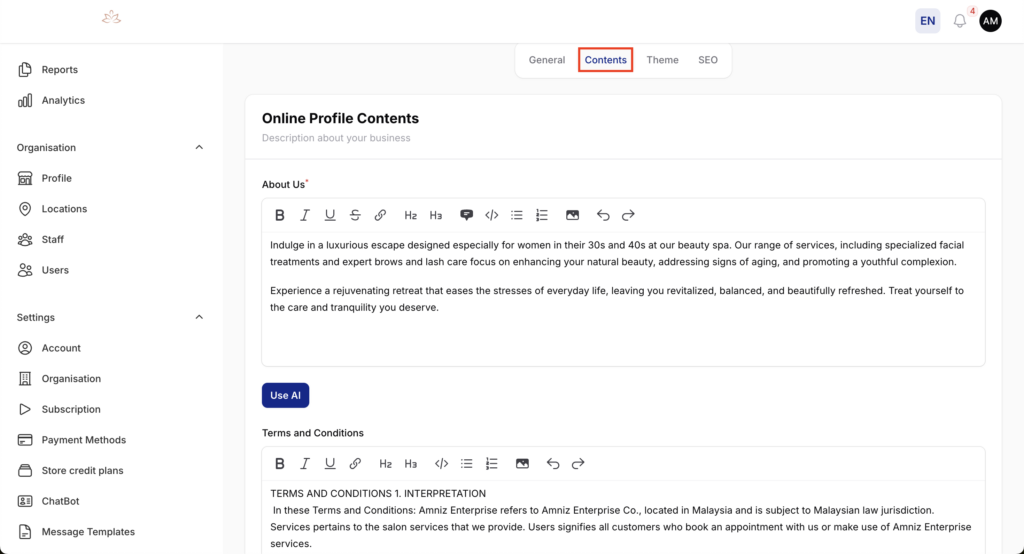Switch to the Theme tab
1024x554 pixels.
point(662,60)
